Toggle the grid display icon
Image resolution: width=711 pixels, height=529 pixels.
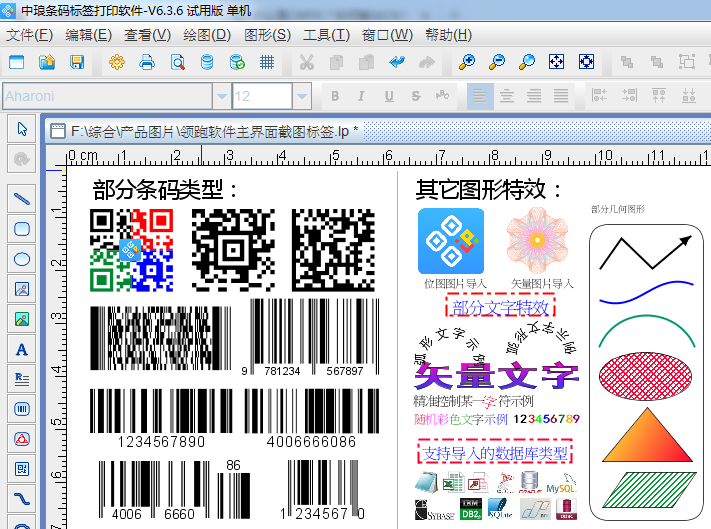click(x=267, y=62)
